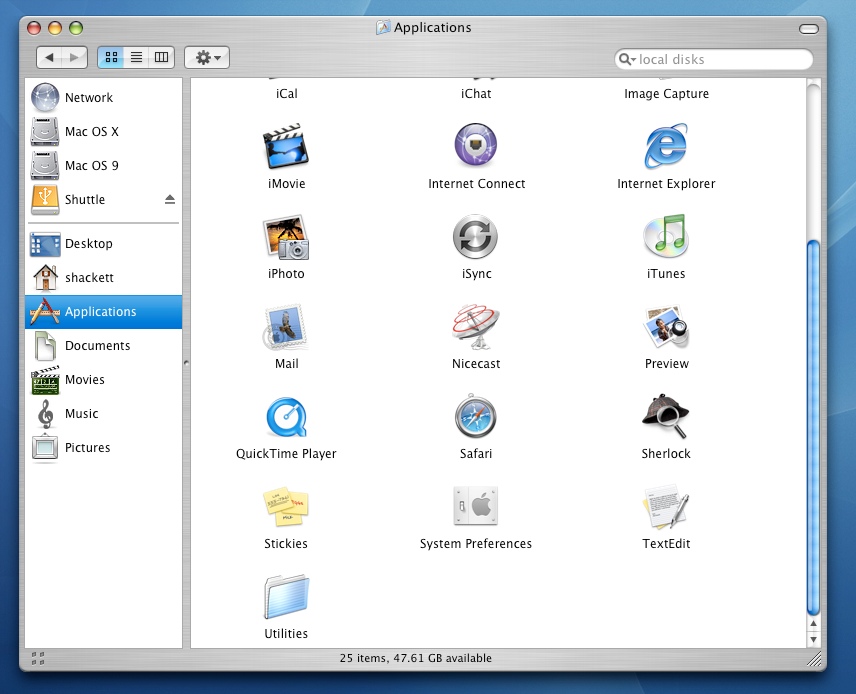This screenshot has height=694, width=856.
Task: Click the local disks search field
Action: pyautogui.click(x=714, y=60)
